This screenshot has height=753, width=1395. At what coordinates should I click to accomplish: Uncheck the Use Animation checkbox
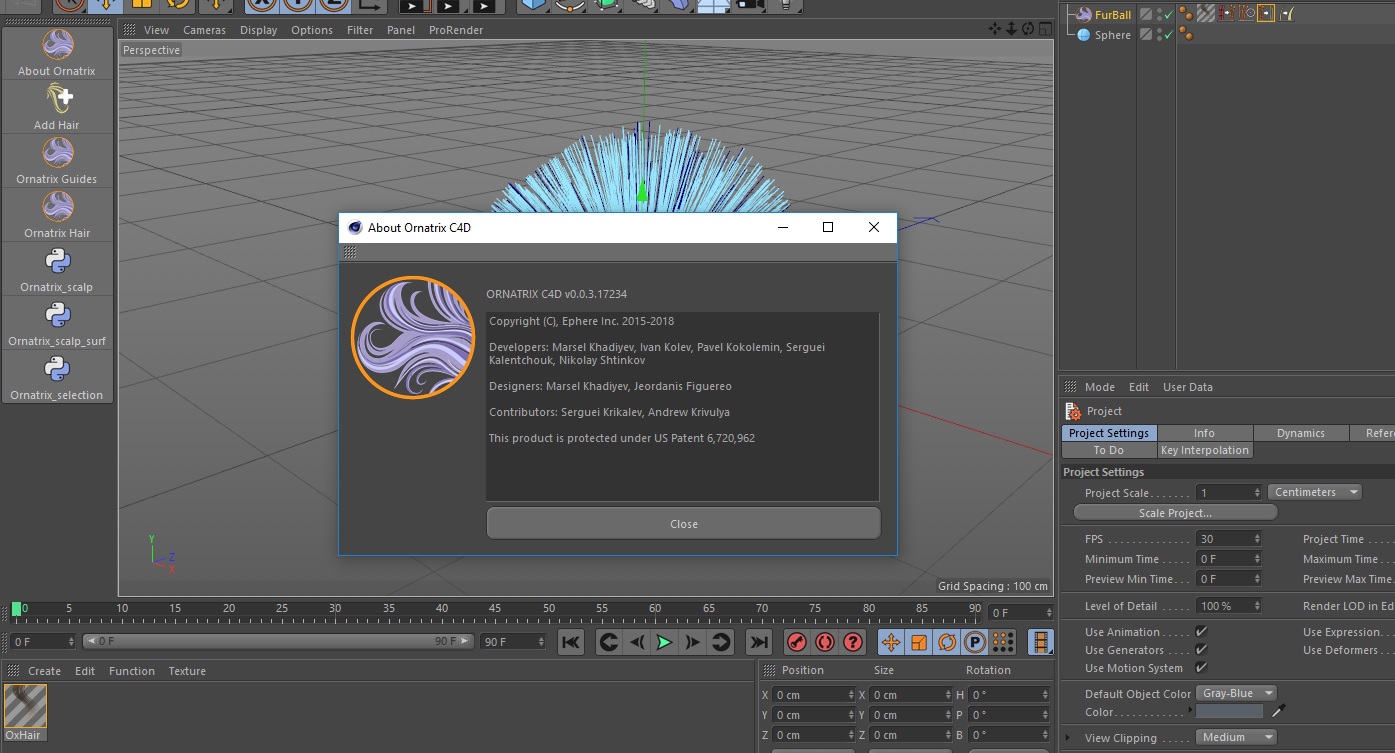pos(1201,632)
